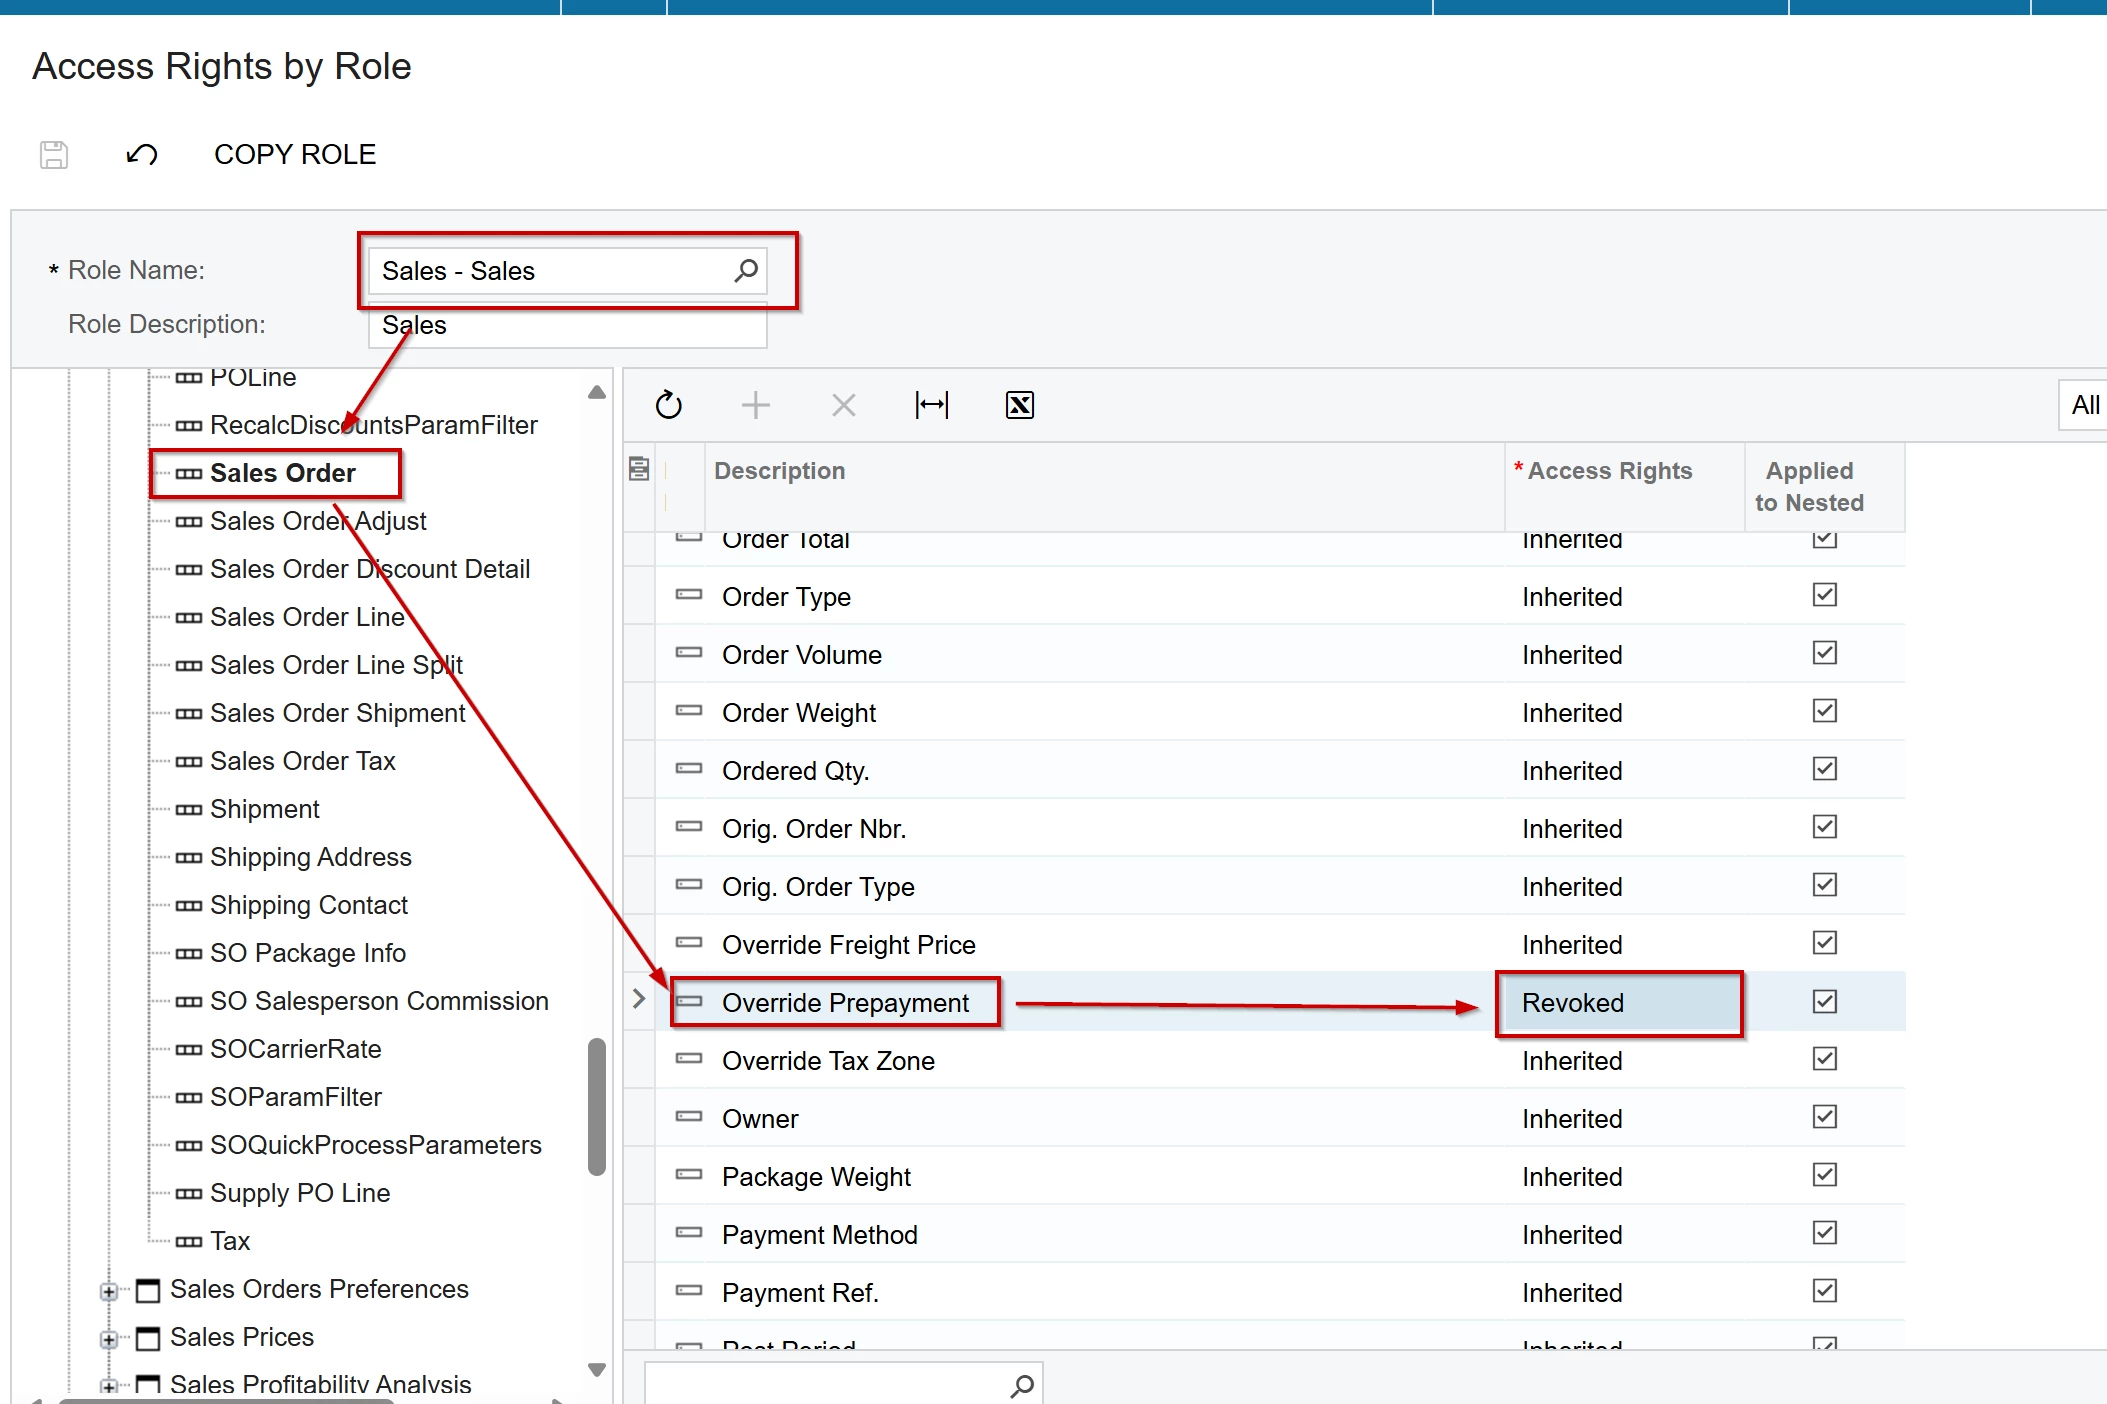Click the Delete row X icon
This screenshot has height=1404, width=2107.
point(844,405)
